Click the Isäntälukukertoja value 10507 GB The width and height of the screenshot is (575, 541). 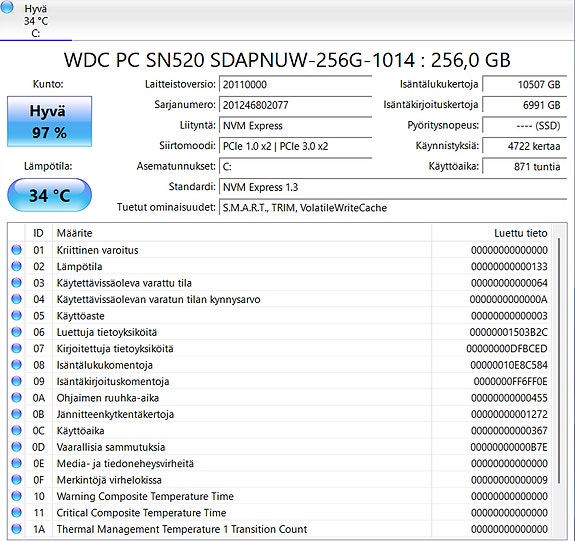click(524, 84)
